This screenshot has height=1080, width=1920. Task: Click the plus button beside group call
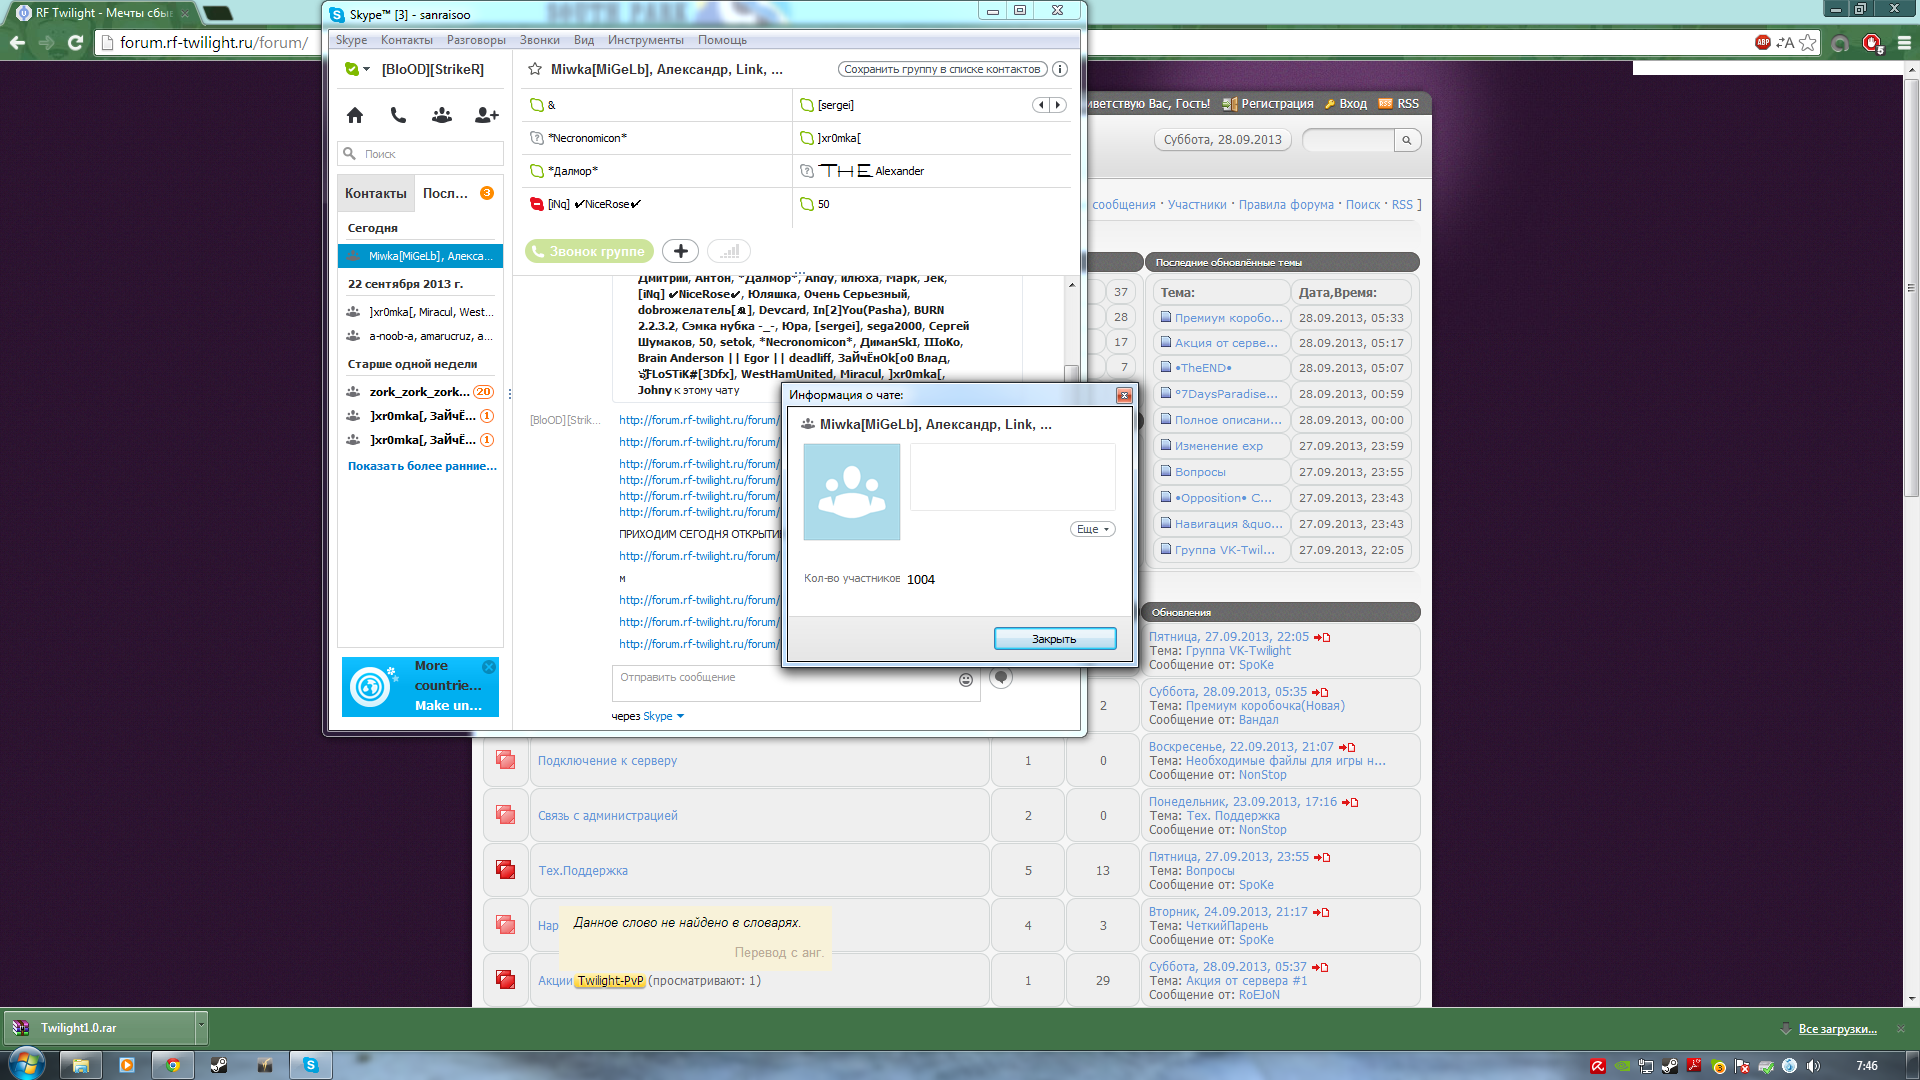(680, 251)
